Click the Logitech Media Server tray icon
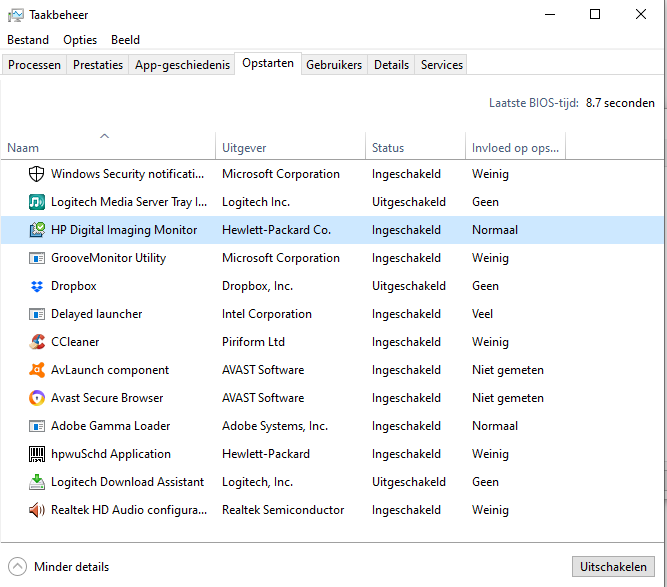667x587 pixels. [x=37, y=202]
